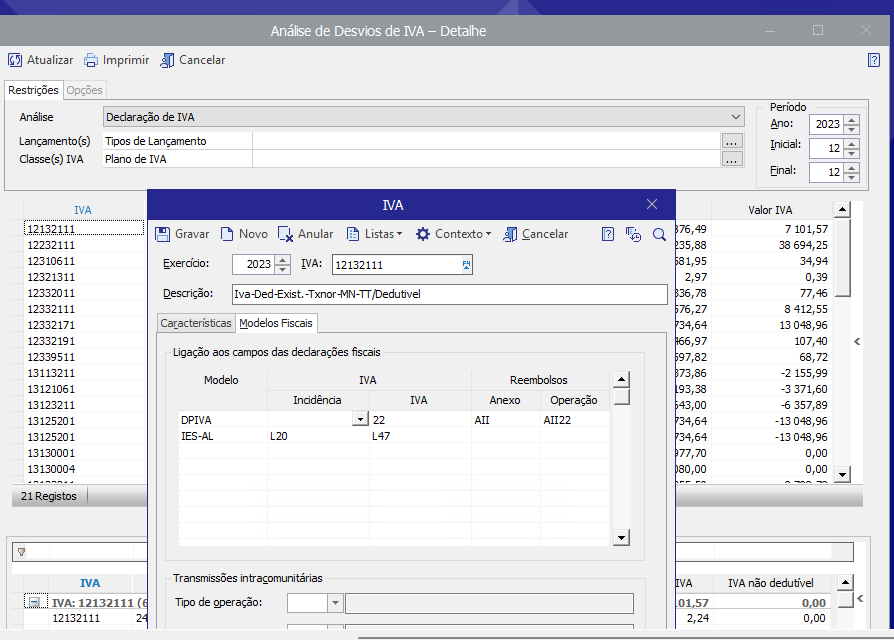Click the Descrição text field
The image size is (894, 640).
coord(448,294)
